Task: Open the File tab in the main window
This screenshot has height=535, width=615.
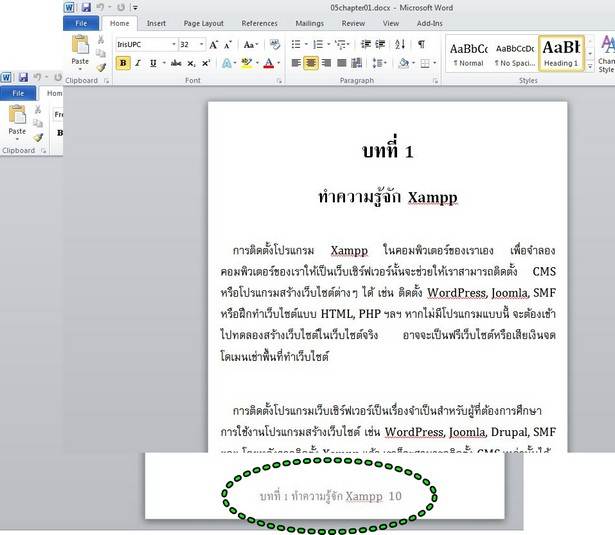Action: pos(81,24)
